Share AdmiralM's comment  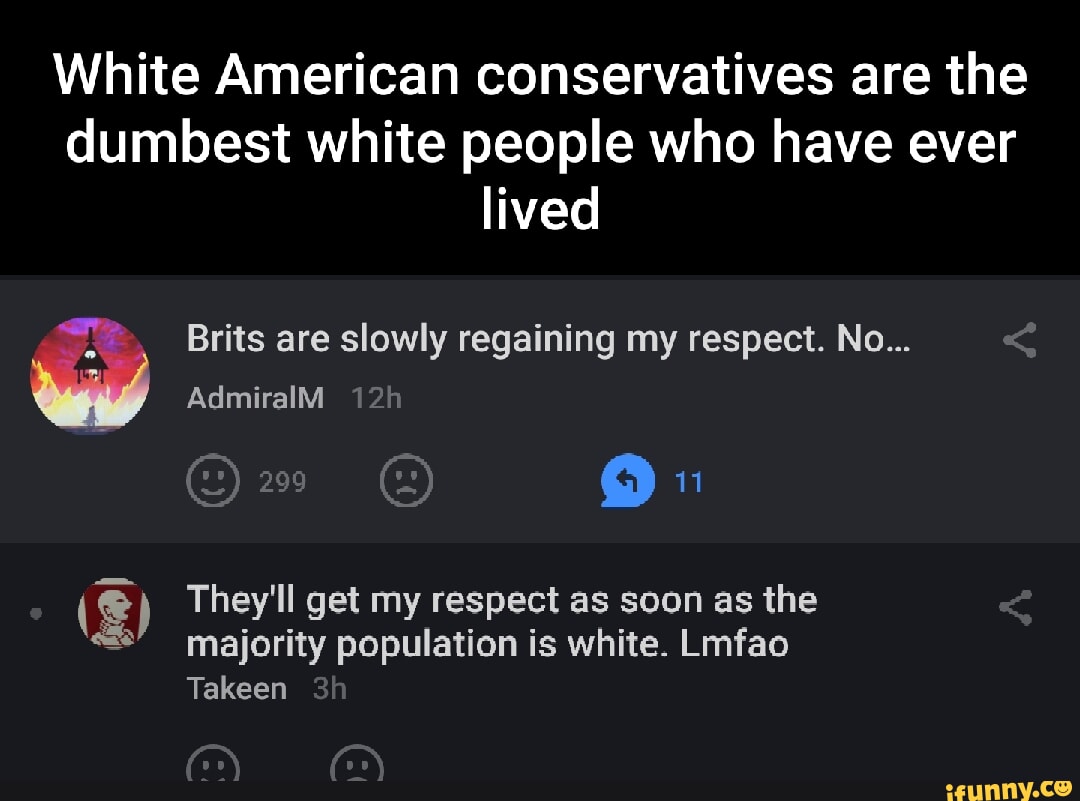1019,341
